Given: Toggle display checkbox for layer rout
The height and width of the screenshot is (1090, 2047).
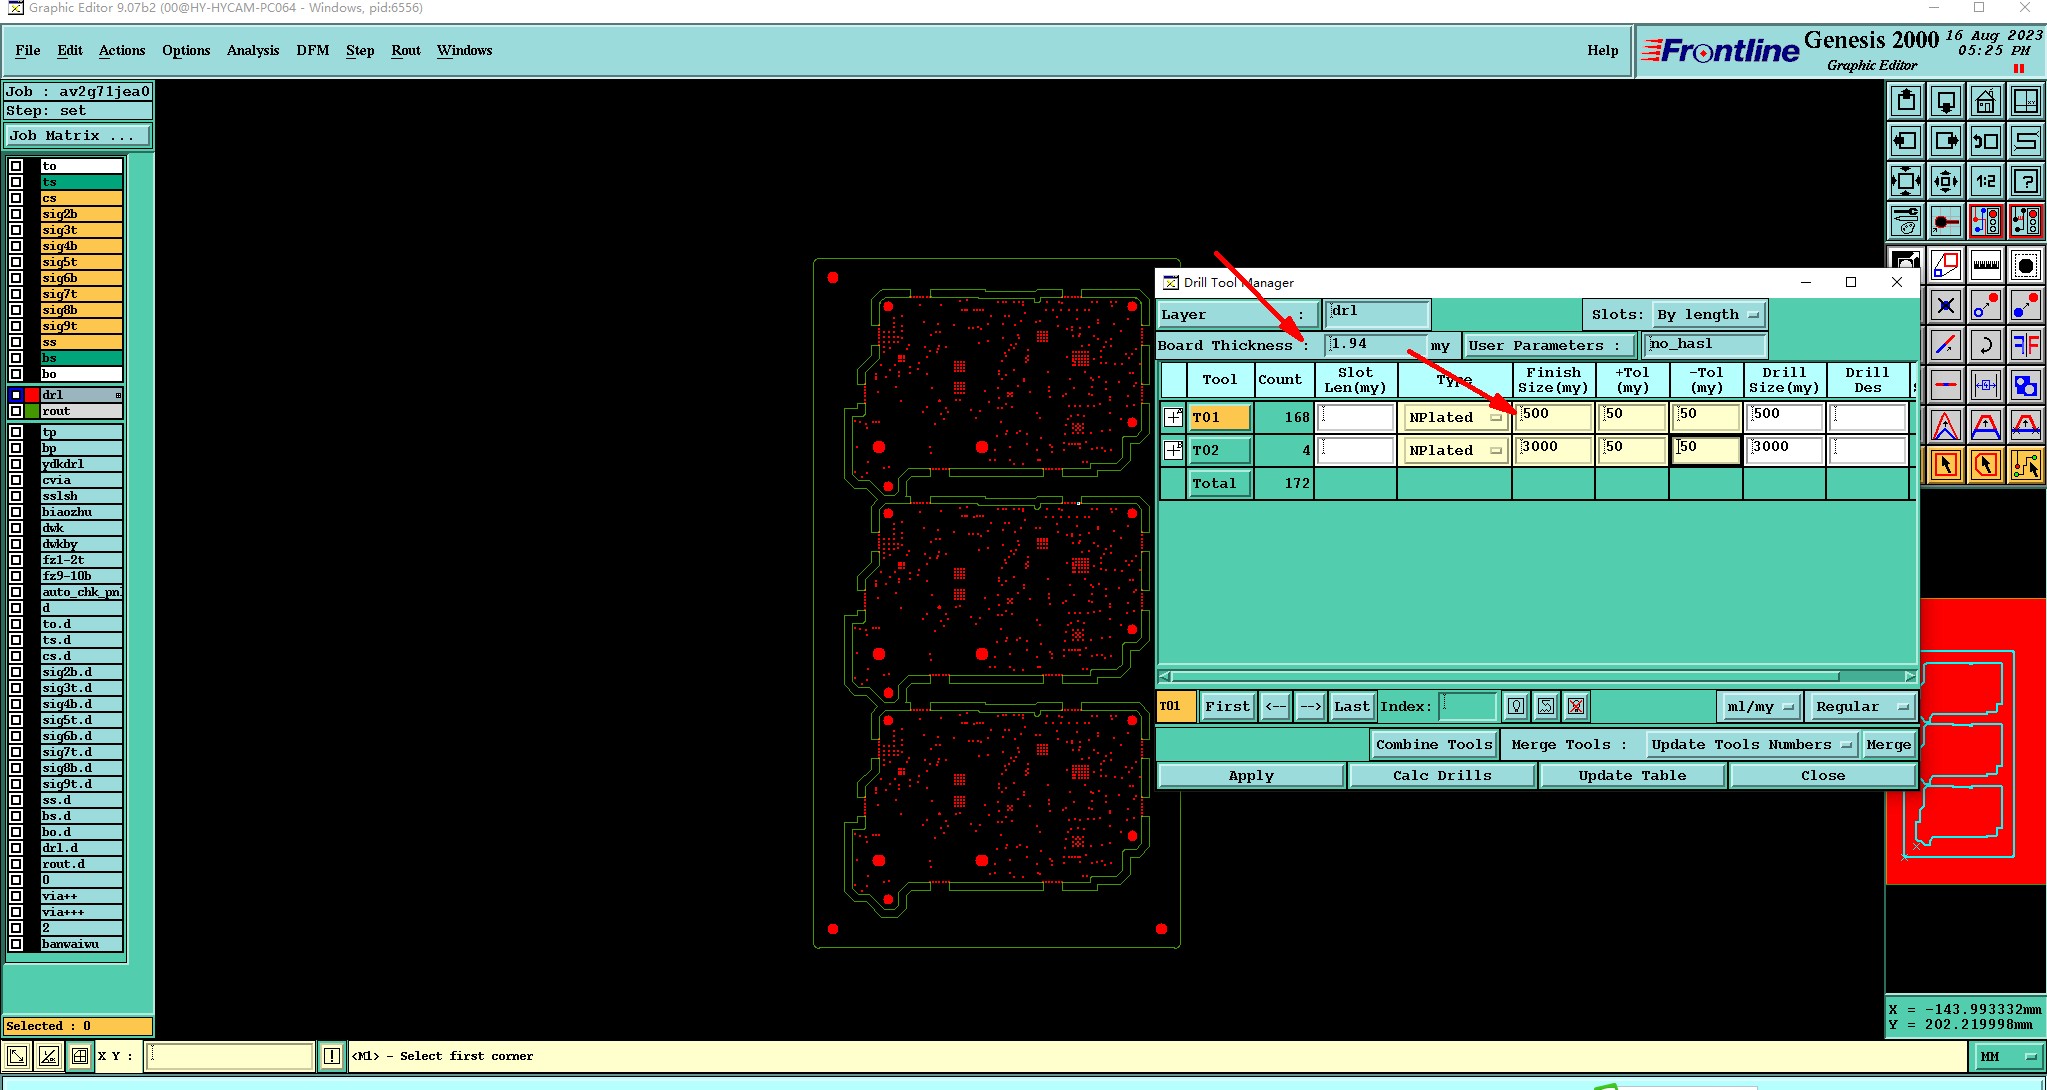Looking at the screenshot, I should point(16,411).
